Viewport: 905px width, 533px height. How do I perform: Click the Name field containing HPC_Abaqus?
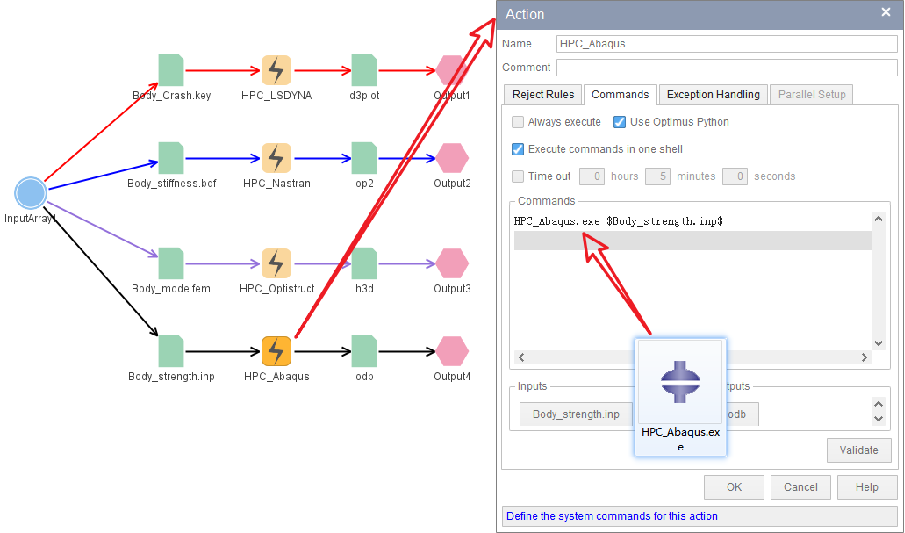pos(727,43)
